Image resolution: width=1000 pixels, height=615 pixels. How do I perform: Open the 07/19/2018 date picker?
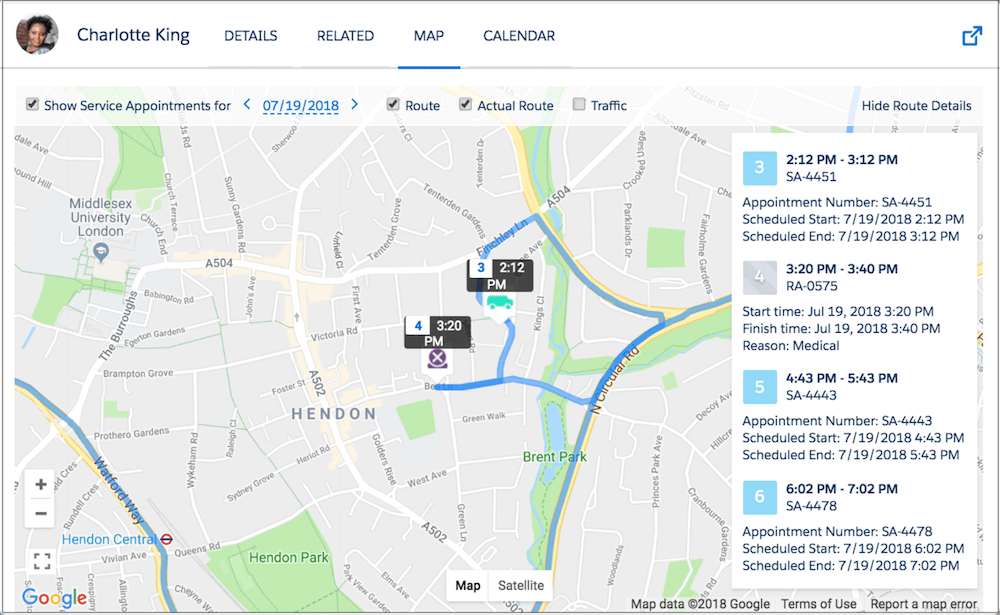pyautogui.click(x=300, y=105)
